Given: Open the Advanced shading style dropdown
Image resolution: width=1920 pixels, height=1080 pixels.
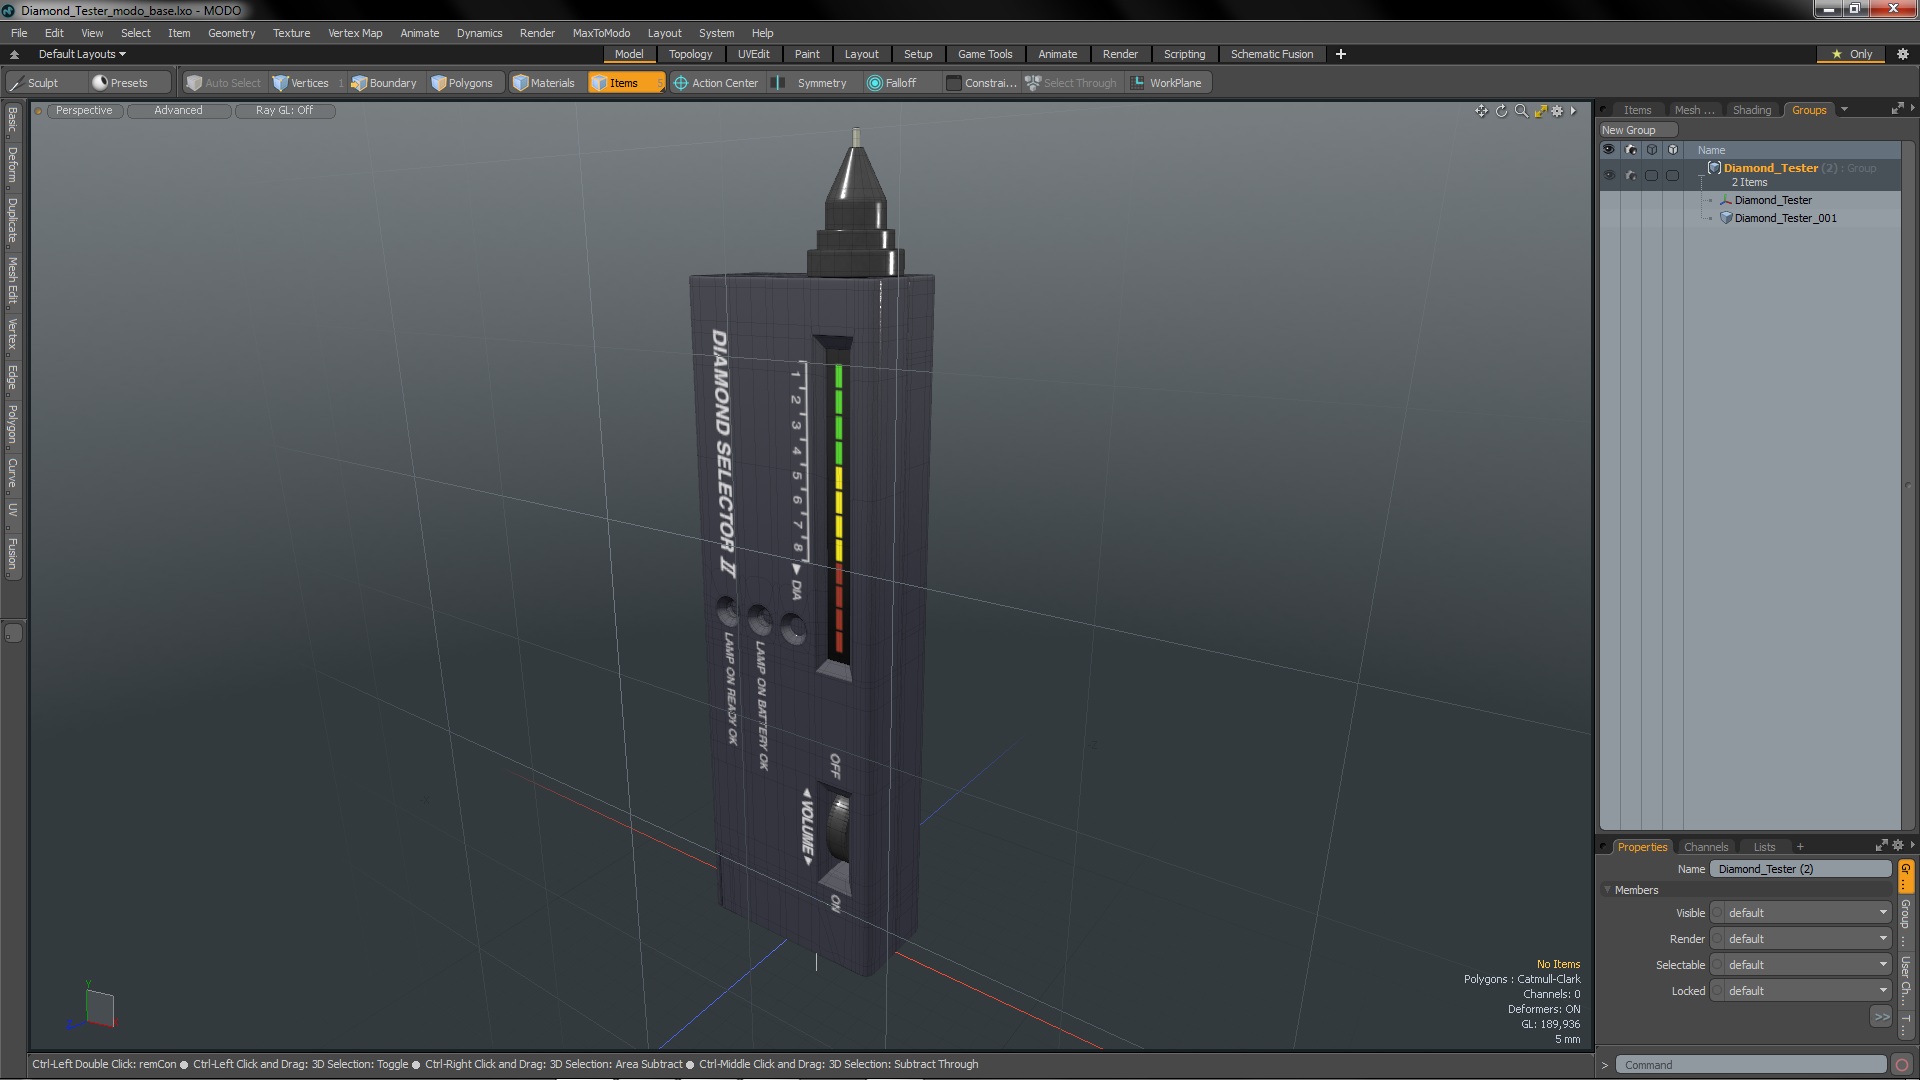Looking at the screenshot, I should coord(178,111).
